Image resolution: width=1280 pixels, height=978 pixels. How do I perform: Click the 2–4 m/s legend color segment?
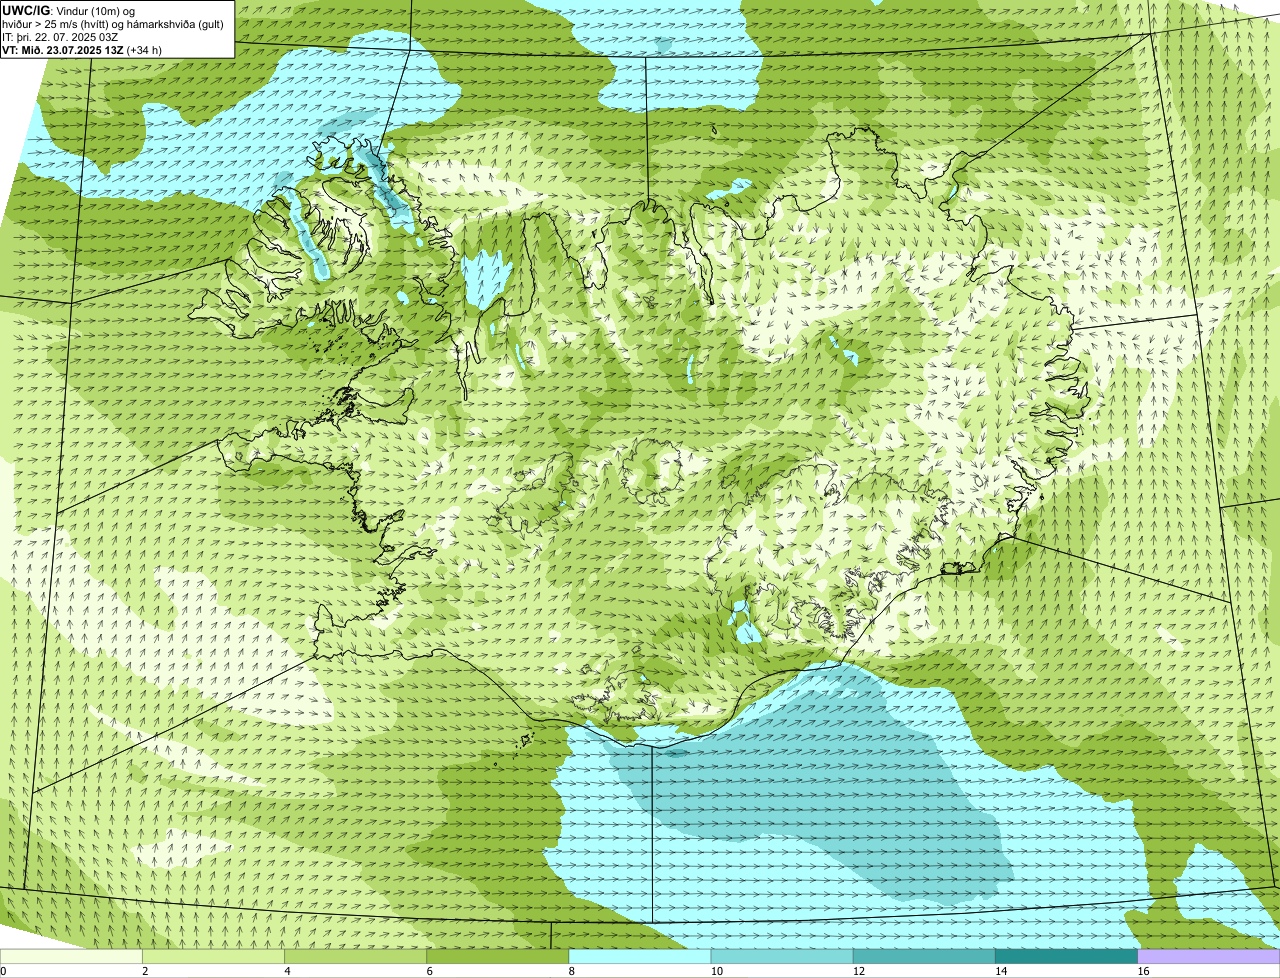click(213, 957)
